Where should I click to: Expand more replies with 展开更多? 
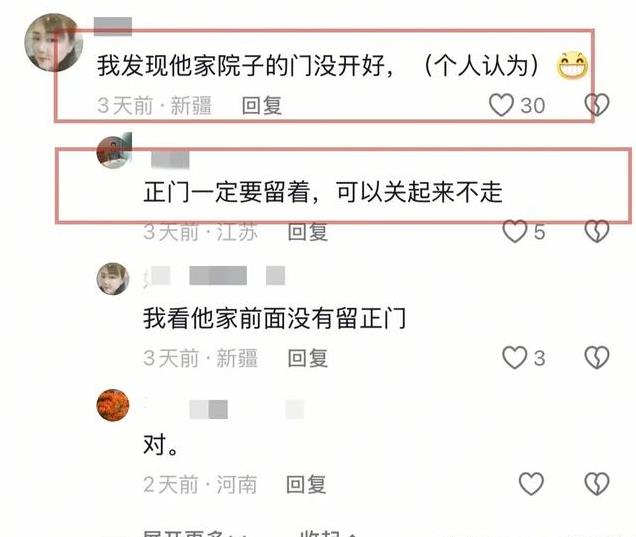coord(195,533)
